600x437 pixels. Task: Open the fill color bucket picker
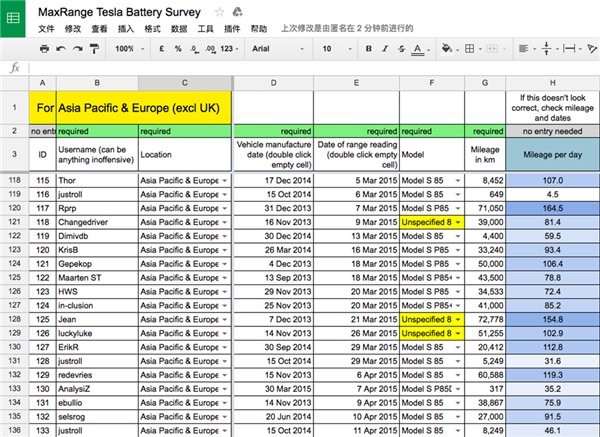coord(449,49)
